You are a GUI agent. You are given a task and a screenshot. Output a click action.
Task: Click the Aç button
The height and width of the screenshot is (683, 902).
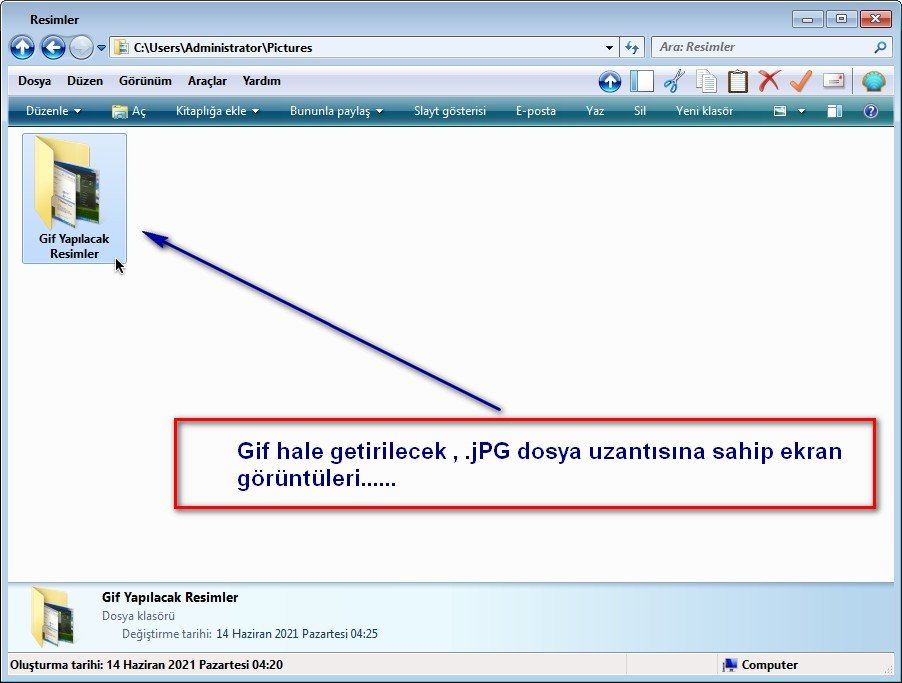129,111
